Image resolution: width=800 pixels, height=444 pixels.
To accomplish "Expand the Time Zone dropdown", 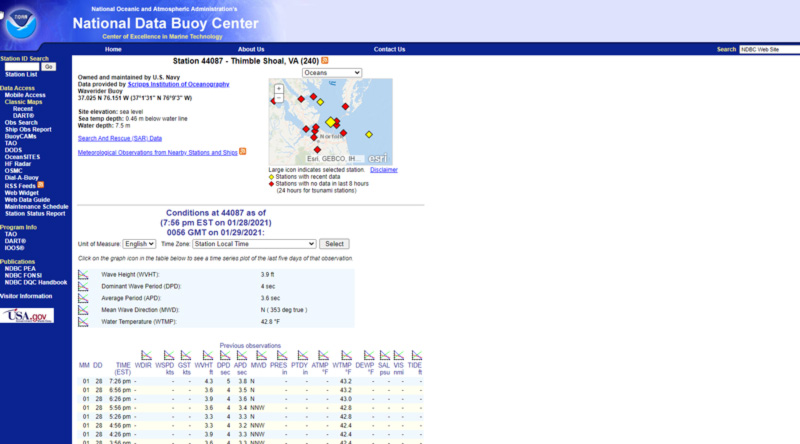I will click(x=253, y=244).
